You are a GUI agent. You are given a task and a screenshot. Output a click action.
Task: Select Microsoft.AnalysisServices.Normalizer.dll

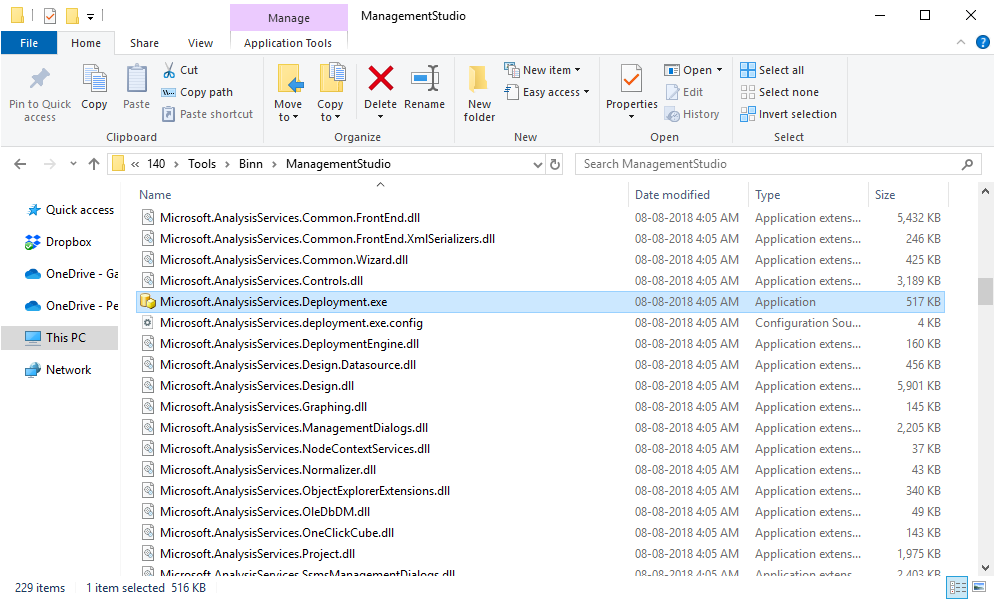[x=541, y=469]
